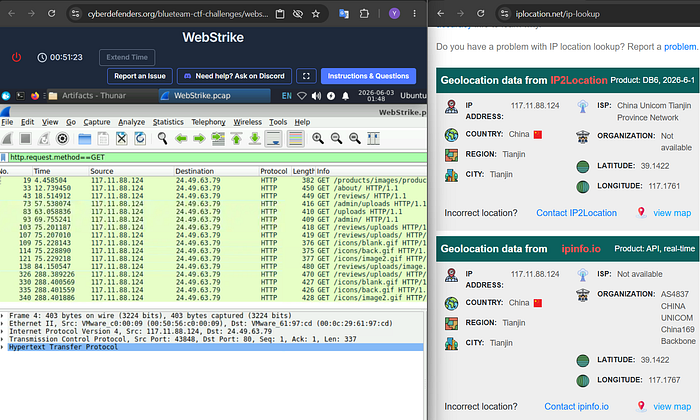Click view map in IP2Location section

(672, 213)
